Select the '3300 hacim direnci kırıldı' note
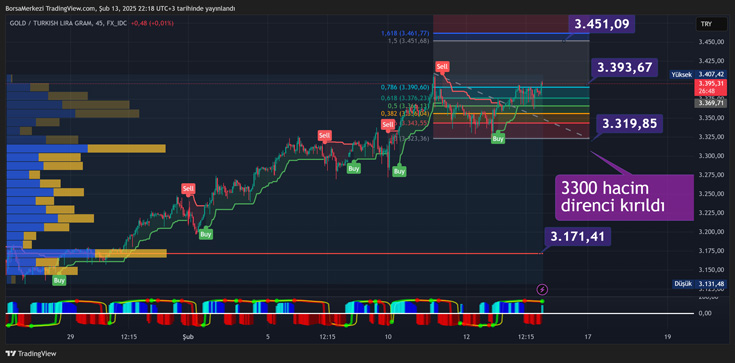The height and width of the screenshot is (363, 735). tap(624, 197)
